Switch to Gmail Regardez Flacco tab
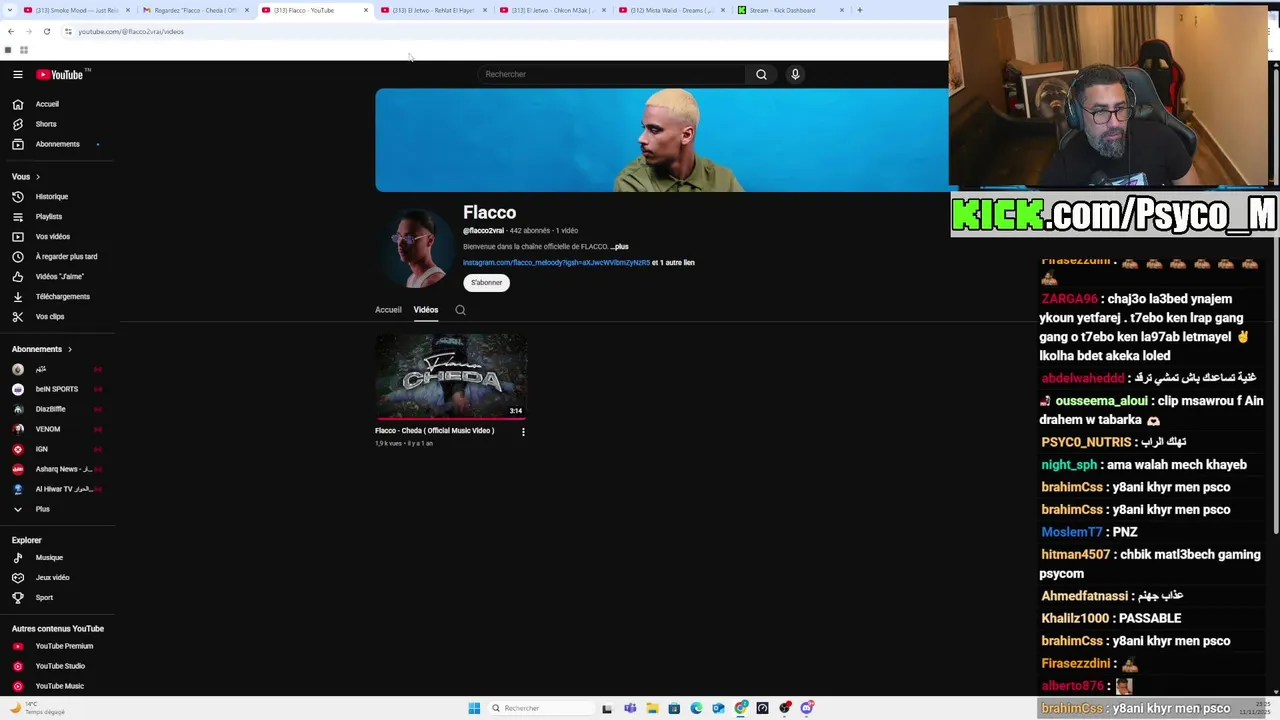1280x720 pixels. coord(195,10)
